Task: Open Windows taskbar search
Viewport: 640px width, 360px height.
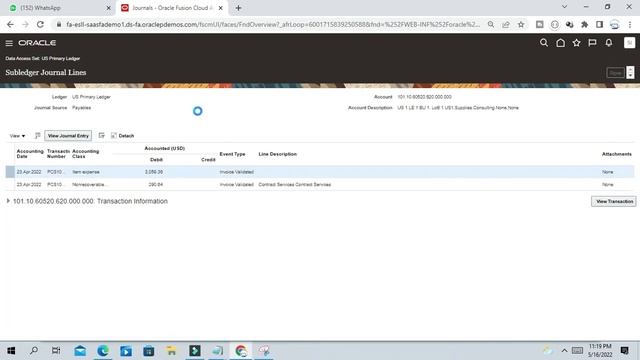Action: [x=34, y=351]
